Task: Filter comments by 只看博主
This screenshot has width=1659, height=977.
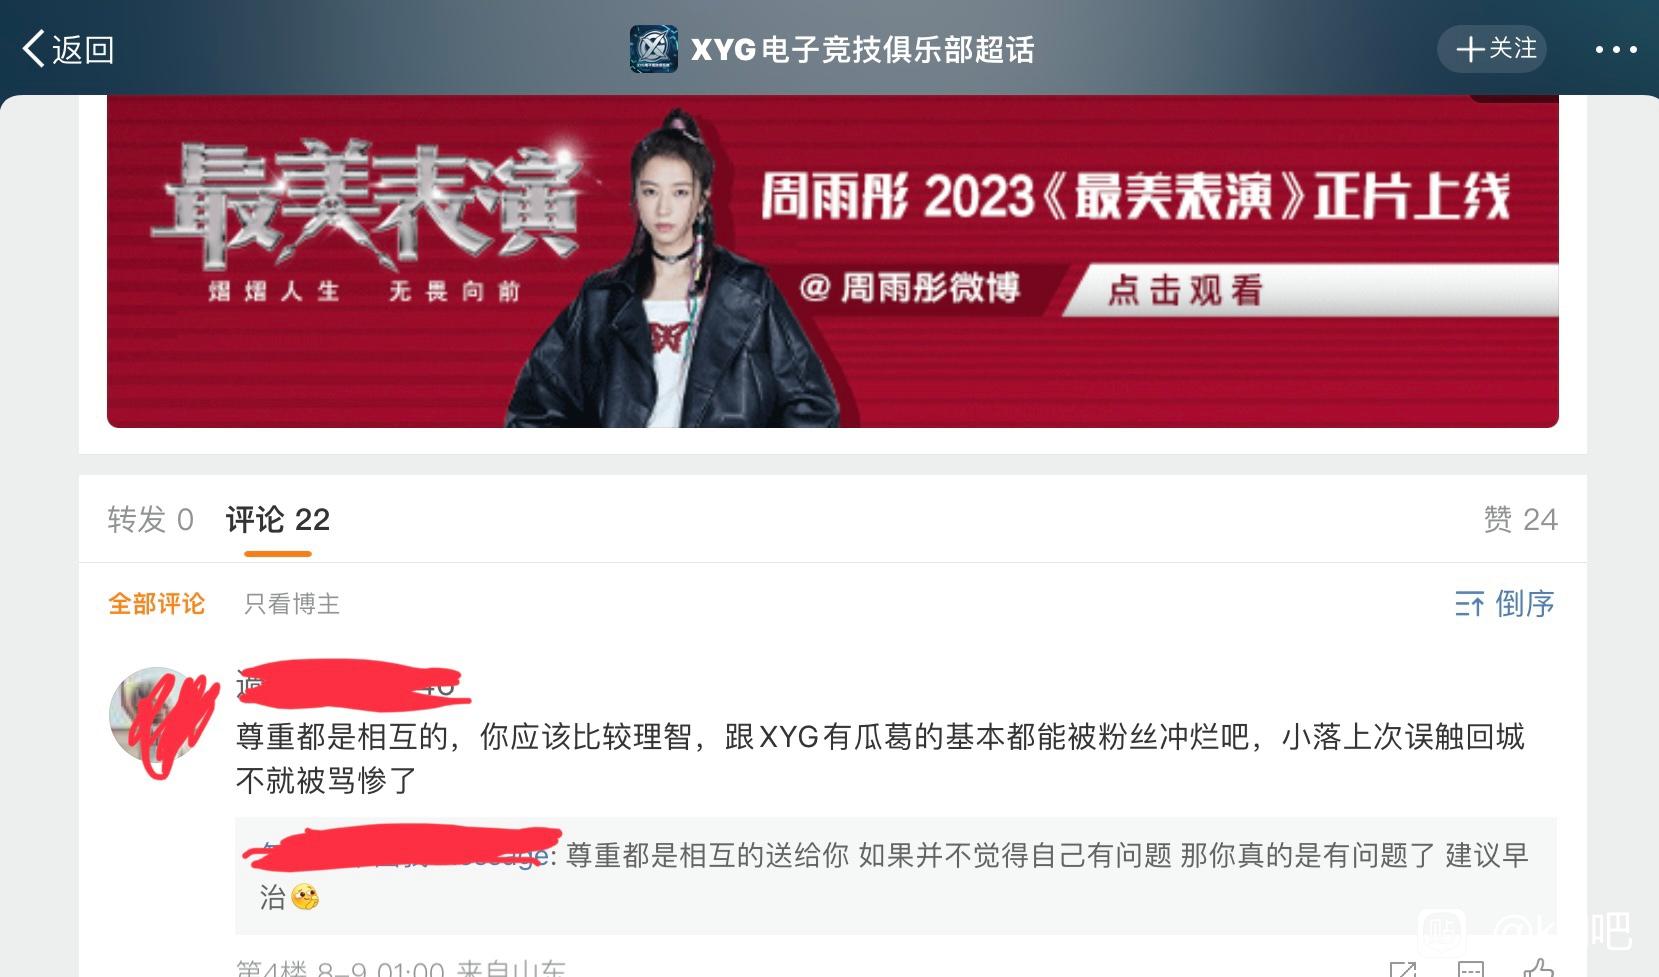Action: point(292,604)
